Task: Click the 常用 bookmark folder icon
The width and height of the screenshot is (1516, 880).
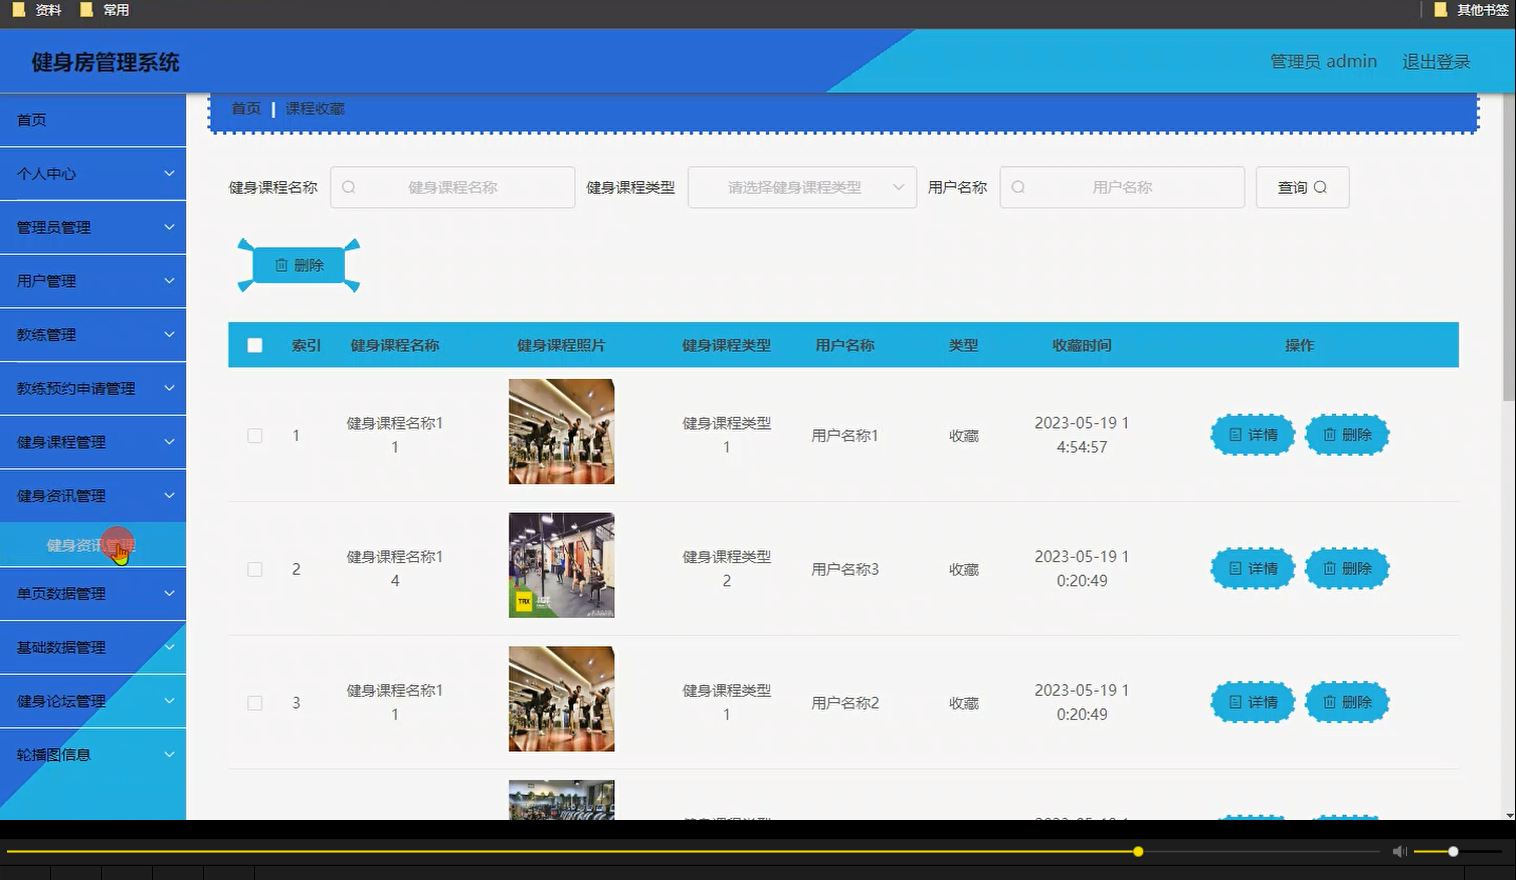Action: point(86,9)
